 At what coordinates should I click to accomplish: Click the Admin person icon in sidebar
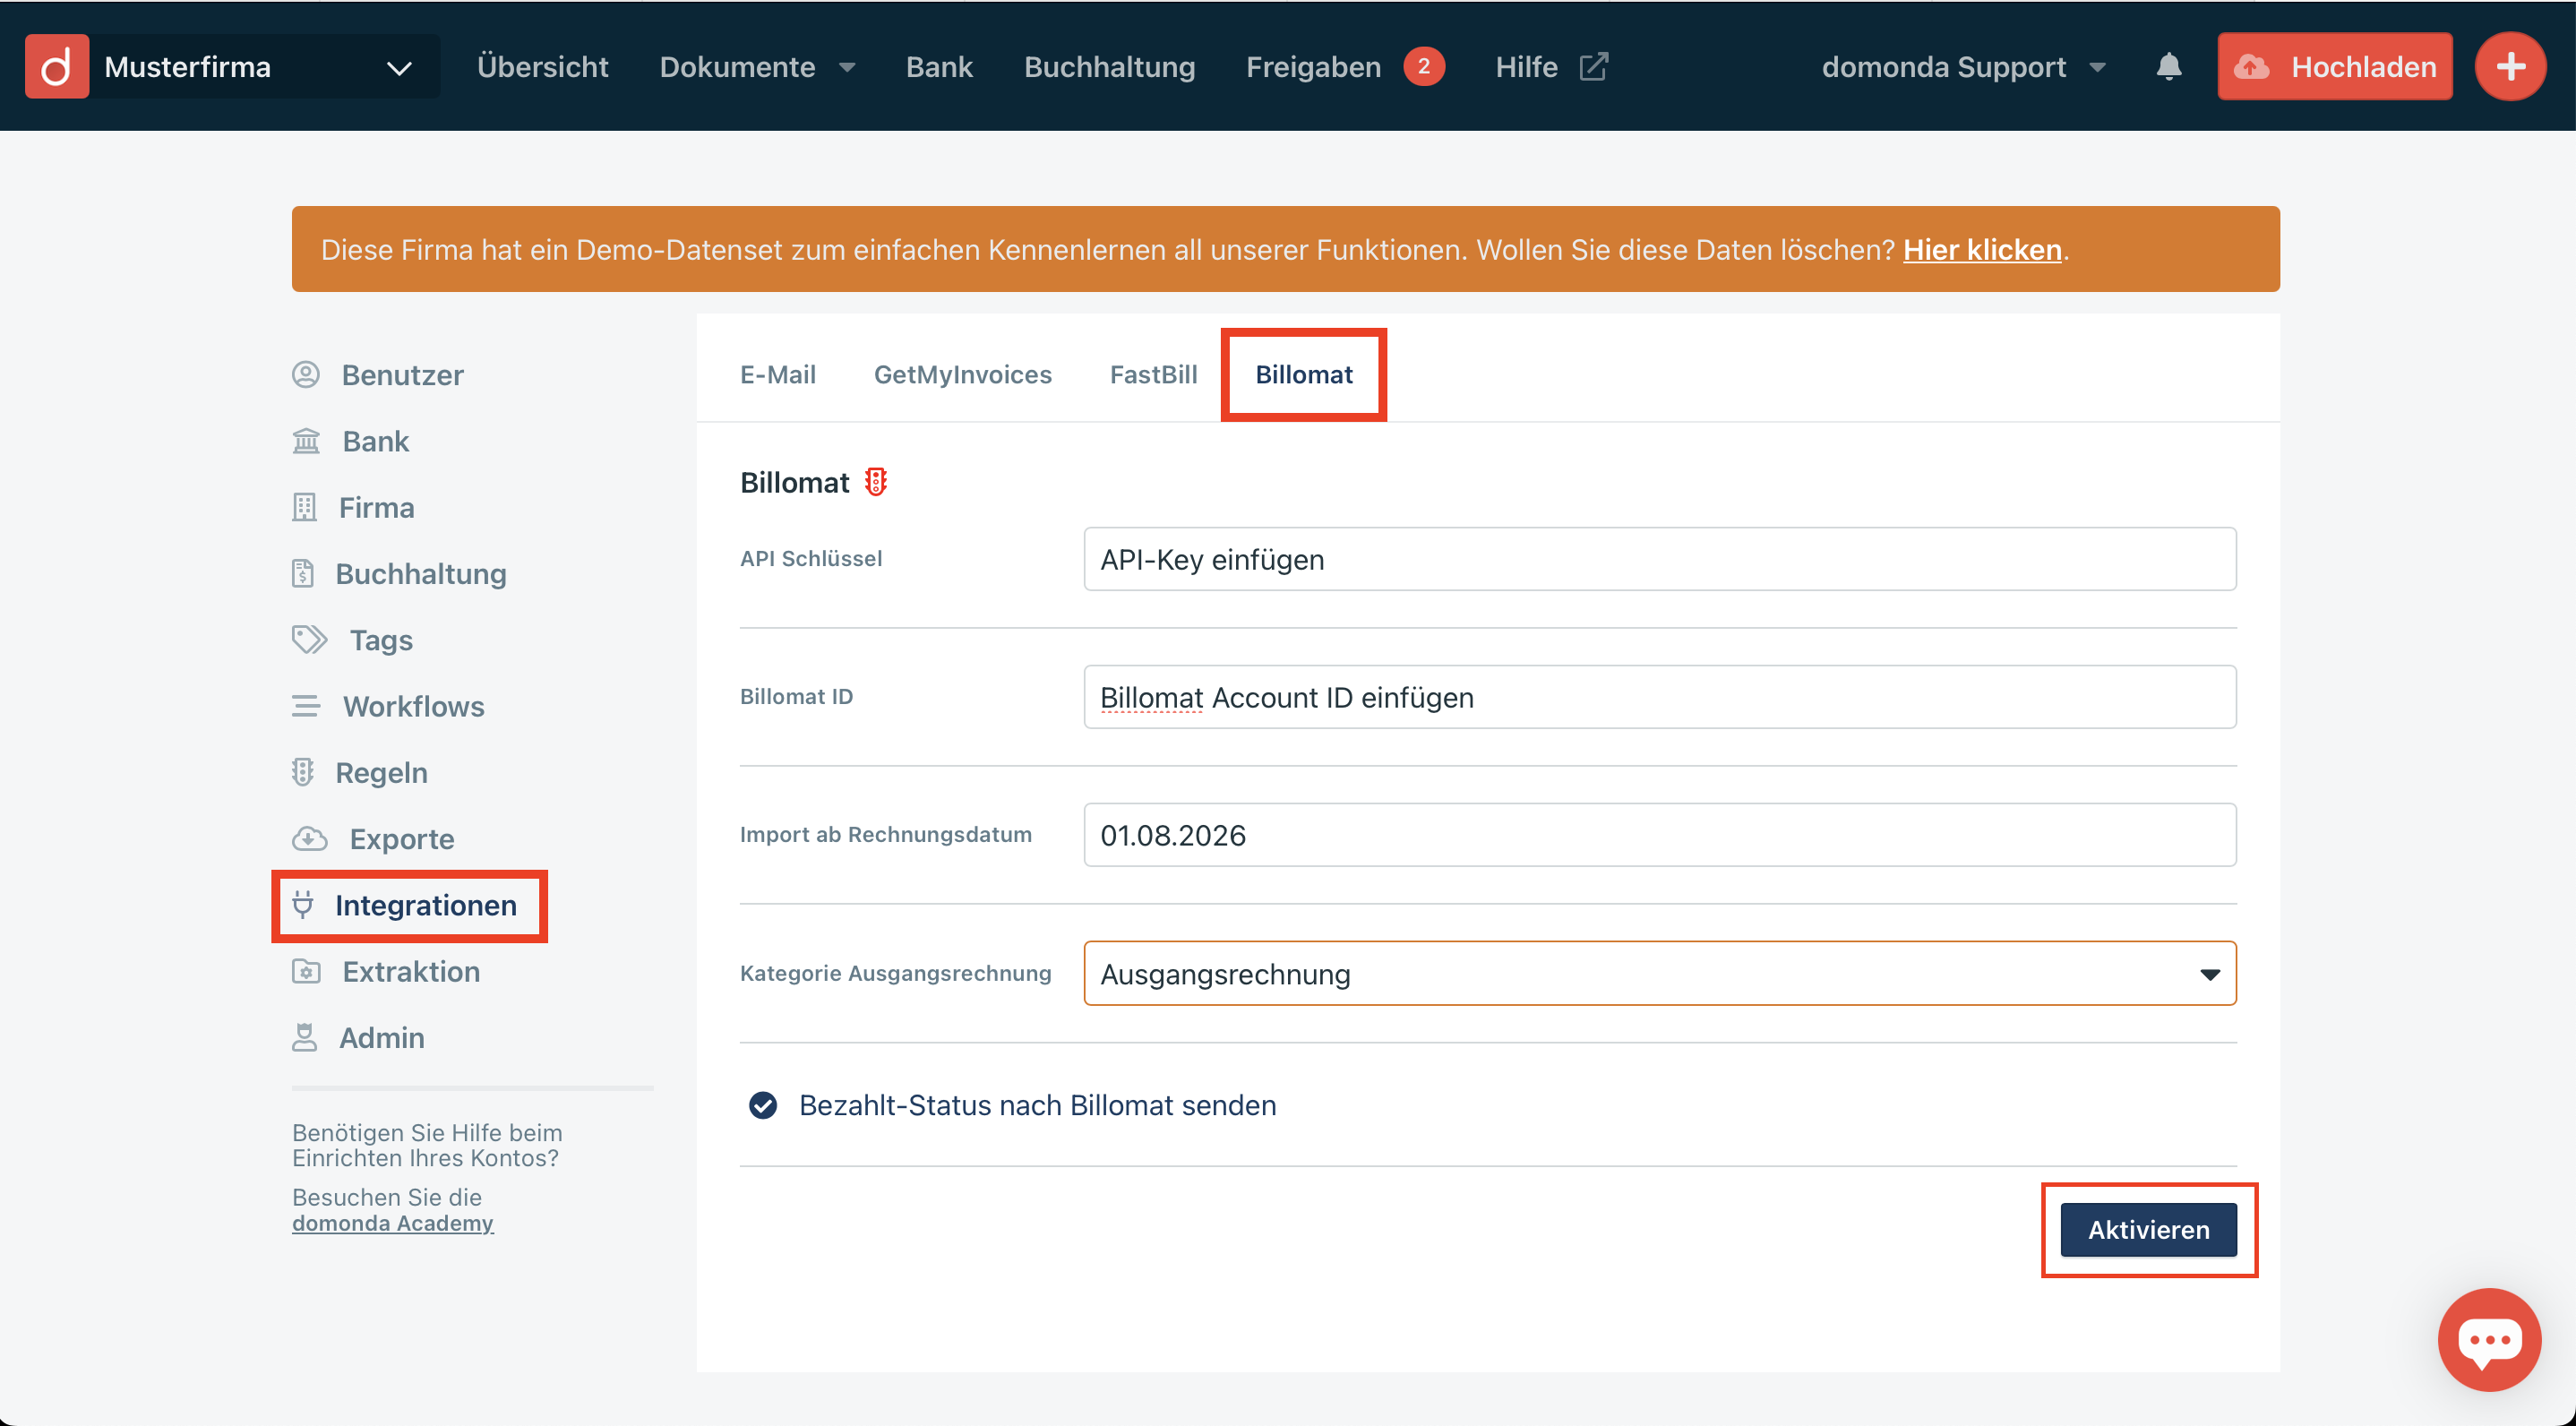coord(305,1037)
